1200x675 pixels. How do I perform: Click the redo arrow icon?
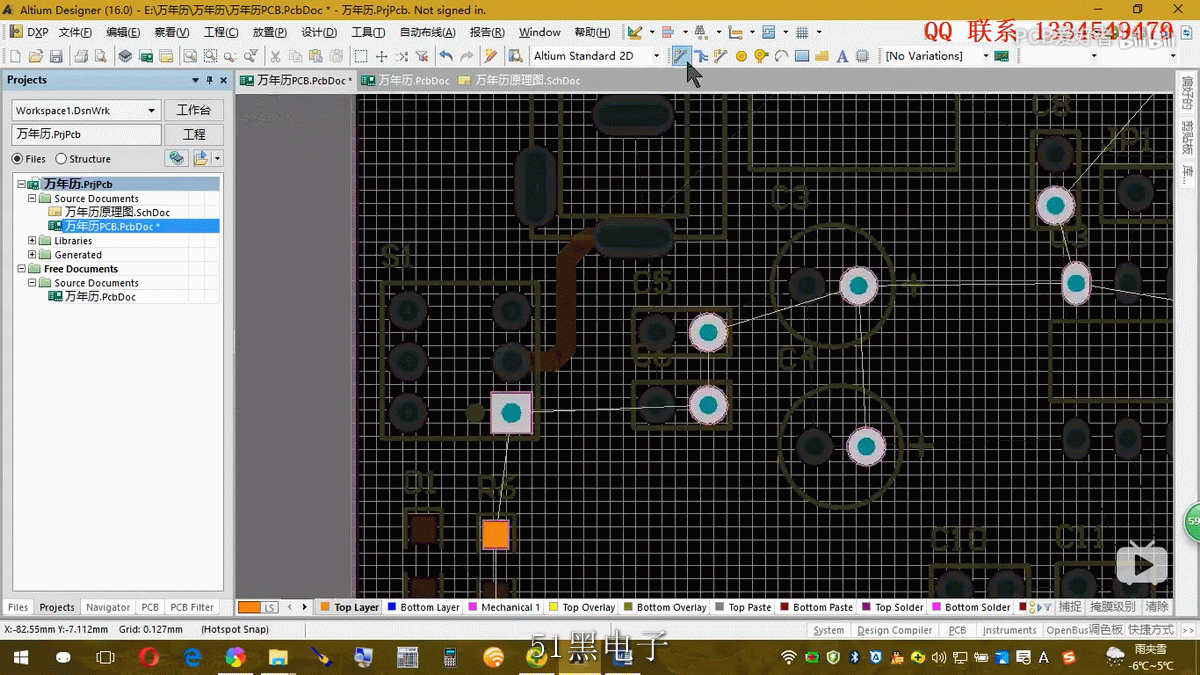(x=466, y=56)
